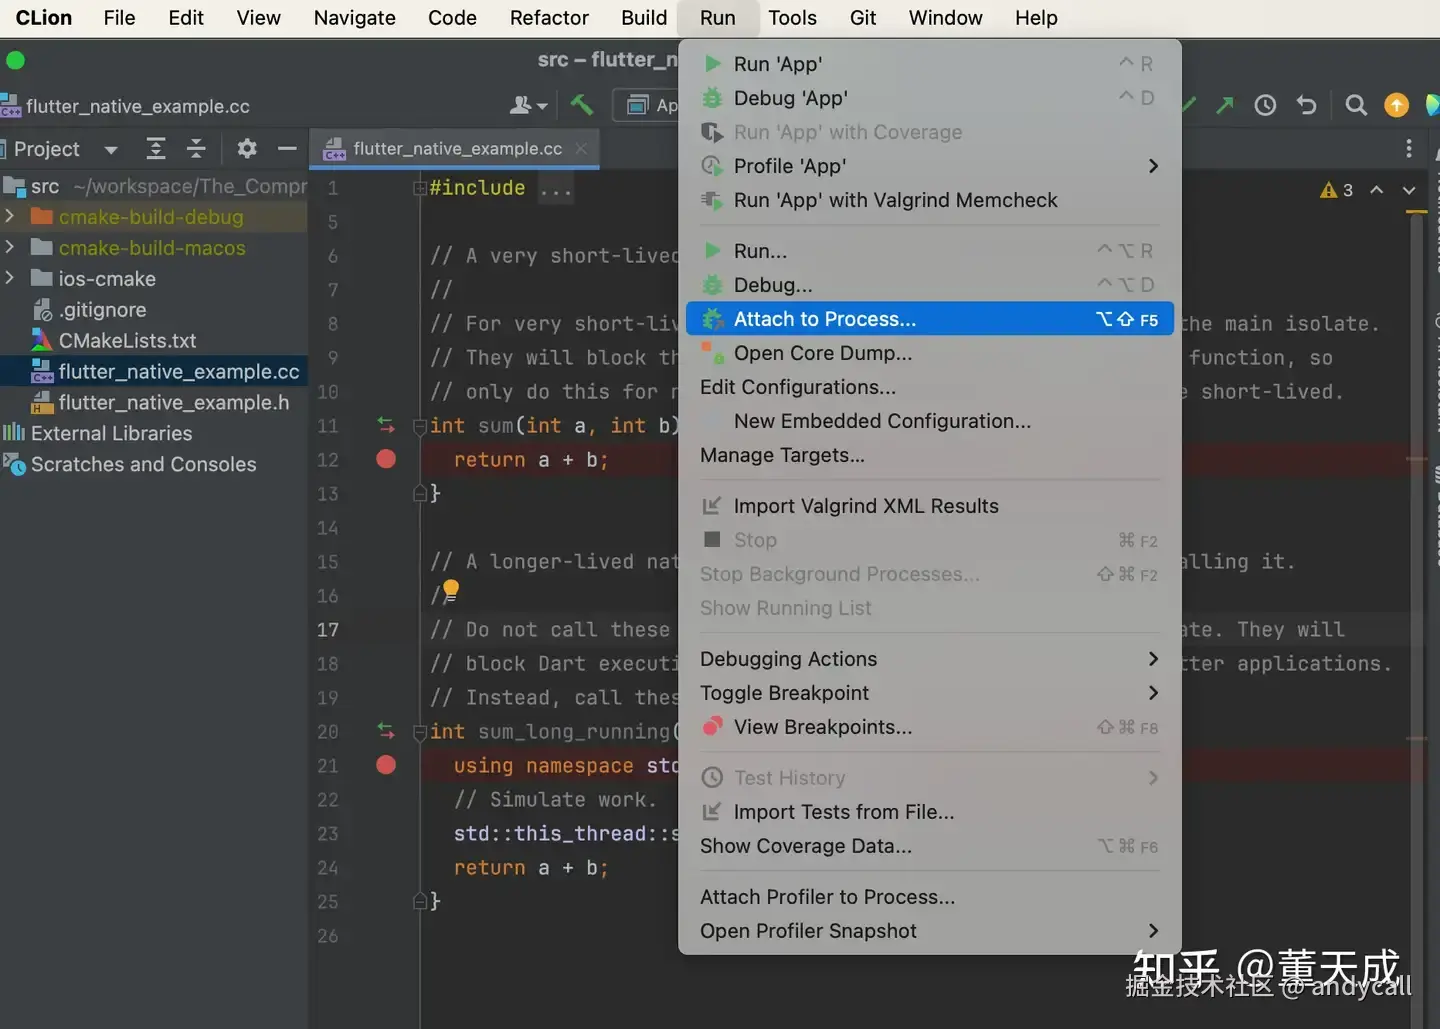Select Manage Targets... menu item
This screenshot has height=1029, width=1440.
click(930, 455)
